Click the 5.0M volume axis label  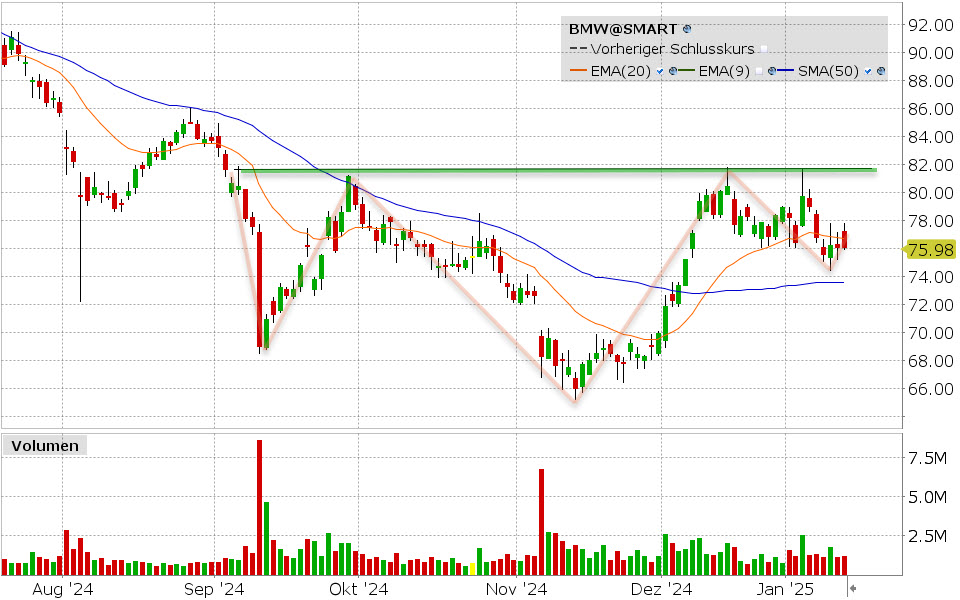tap(928, 497)
